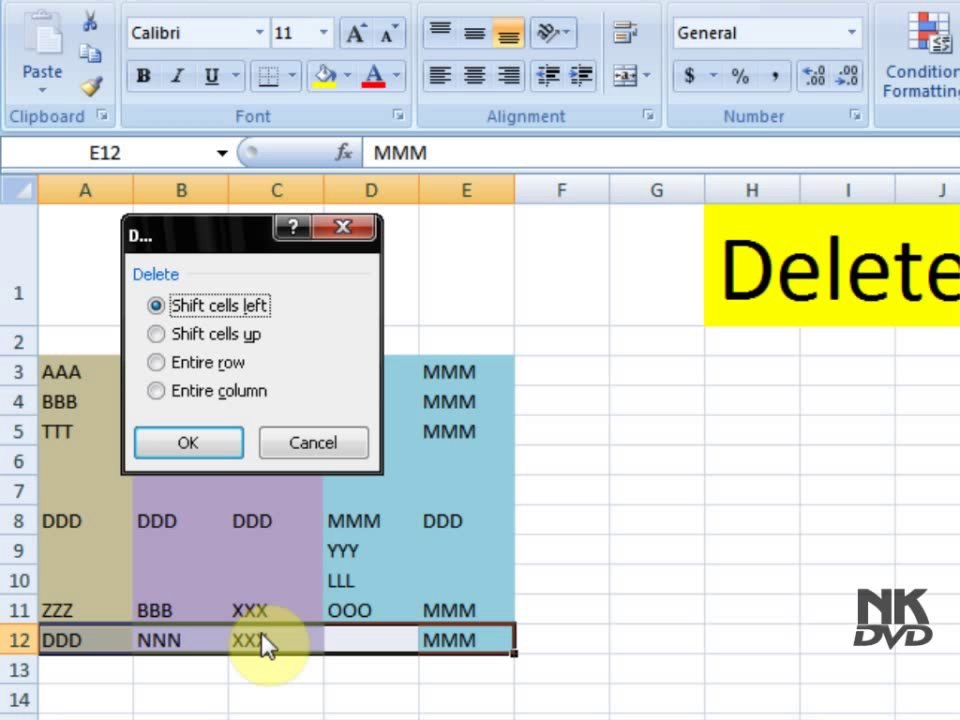Viewport: 960px width, 720px height.
Task: Apply Underline formatting
Action: click(212, 76)
